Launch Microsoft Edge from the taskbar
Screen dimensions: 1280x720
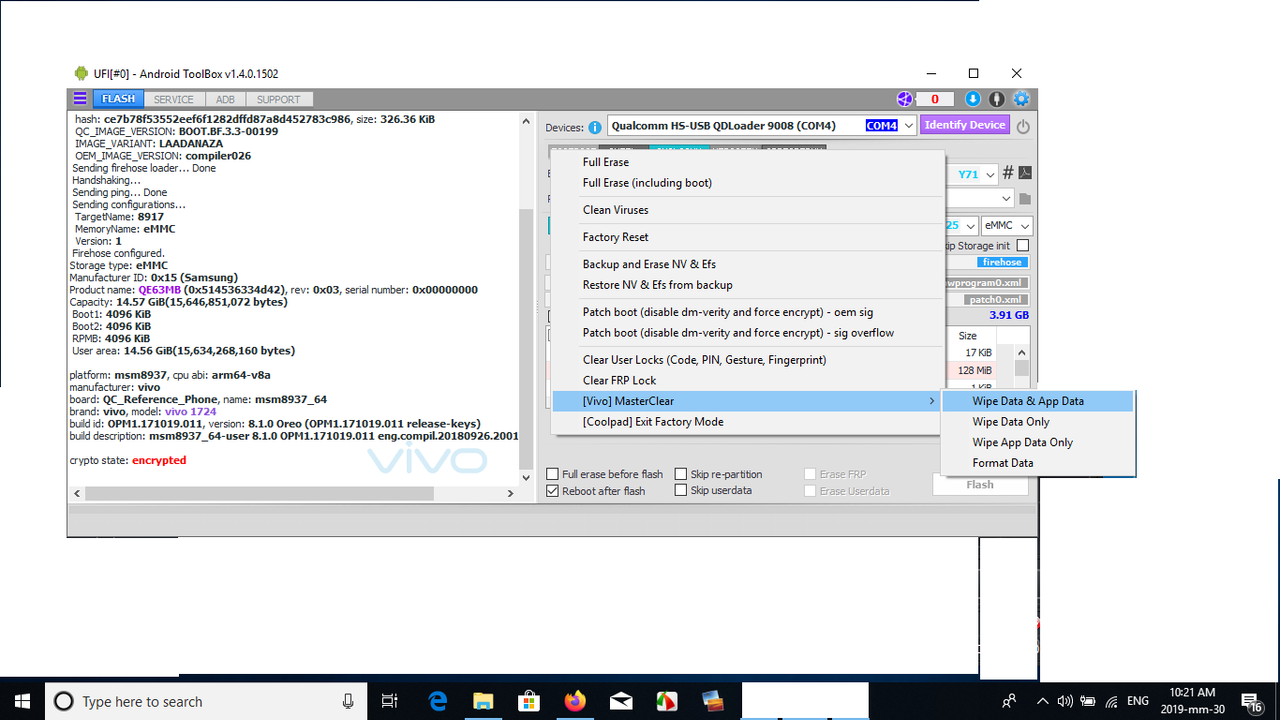[x=438, y=701]
